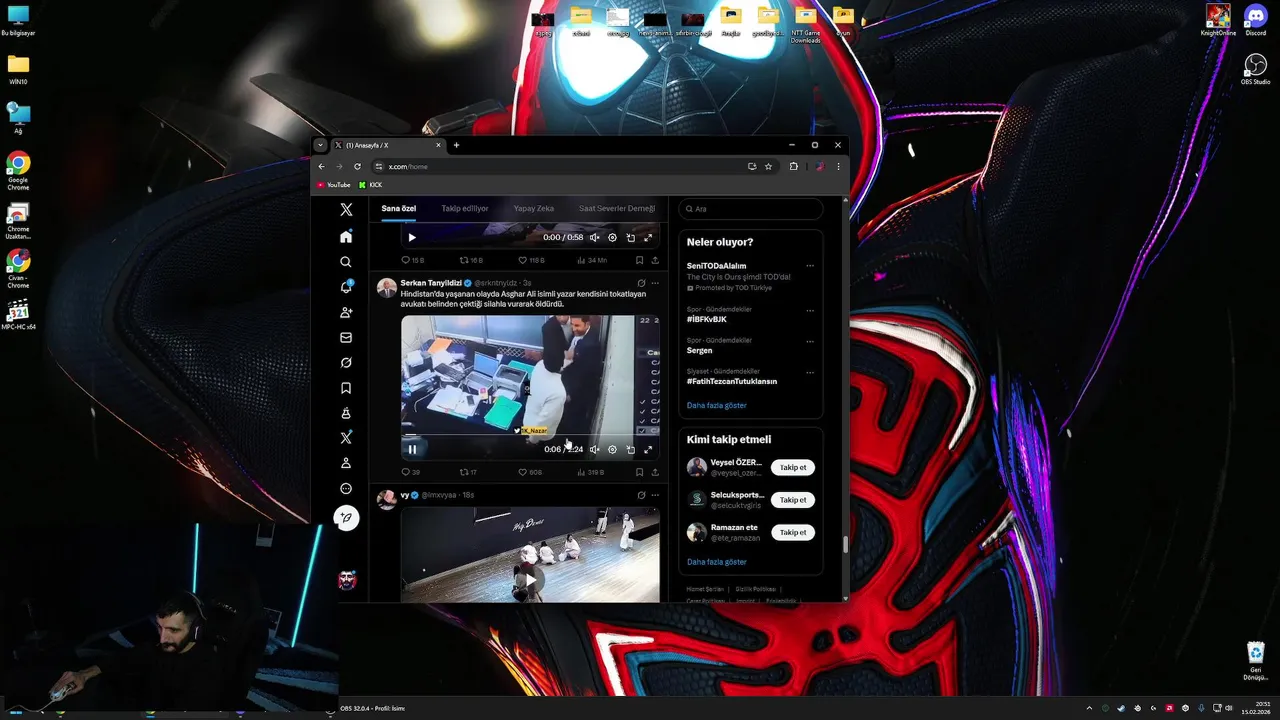Image resolution: width=1280 pixels, height=720 pixels.
Task: Click the X logo at sidebar top
Action: (346, 210)
